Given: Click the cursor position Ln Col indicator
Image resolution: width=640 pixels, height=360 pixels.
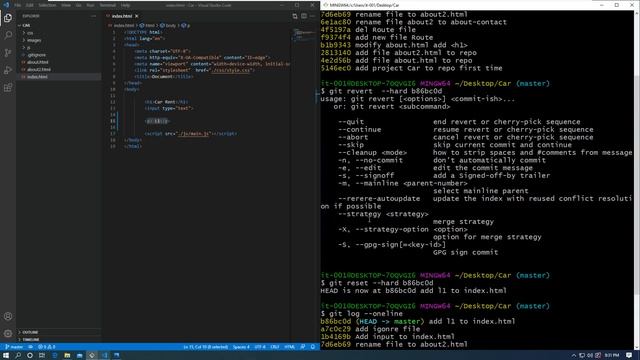Looking at the screenshot, I should click(x=205, y=347).
